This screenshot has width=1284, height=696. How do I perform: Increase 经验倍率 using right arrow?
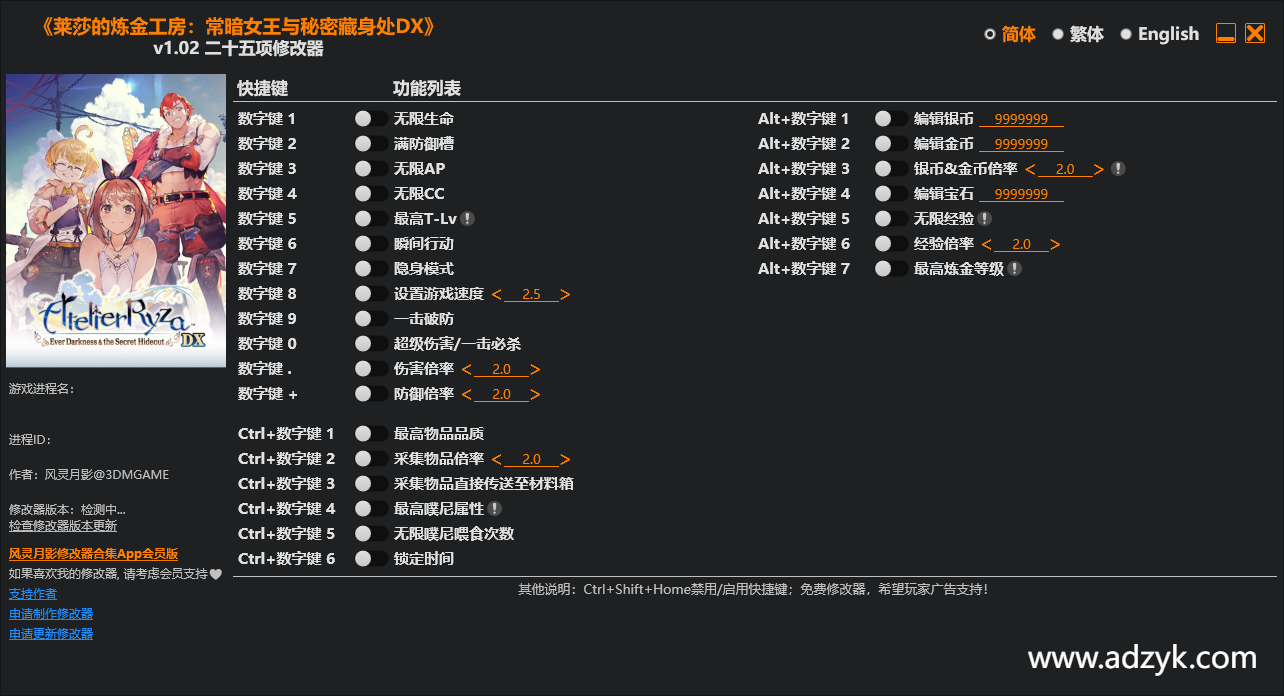1055,245
